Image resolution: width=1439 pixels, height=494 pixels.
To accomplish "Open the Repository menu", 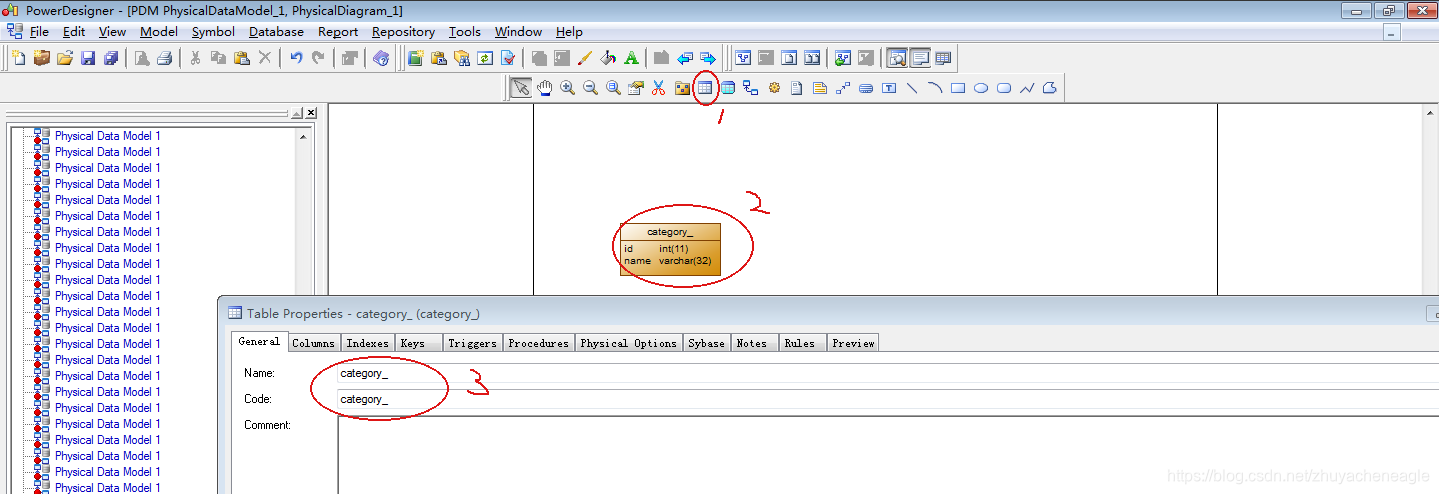I will [403, 32].
